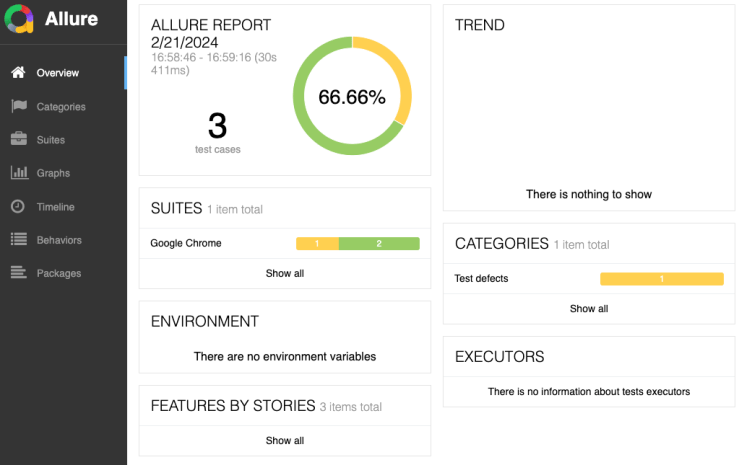
Task: Click the Overview home icon
Action: click(x=18, y=73)
